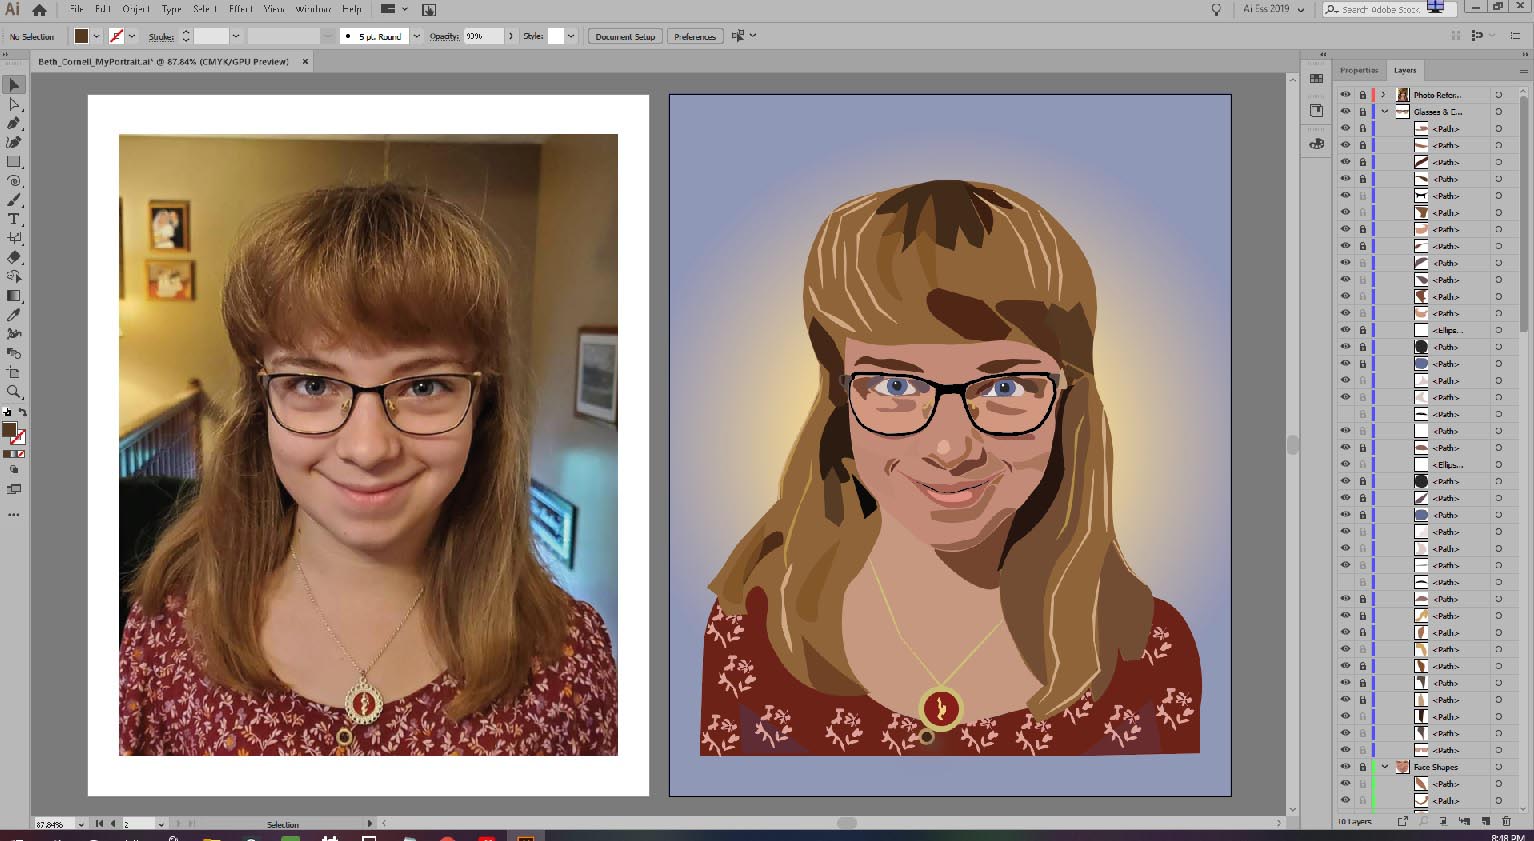Open the Window menu
The width and height of the screenshot is (1534, 841).
[313, 9]
